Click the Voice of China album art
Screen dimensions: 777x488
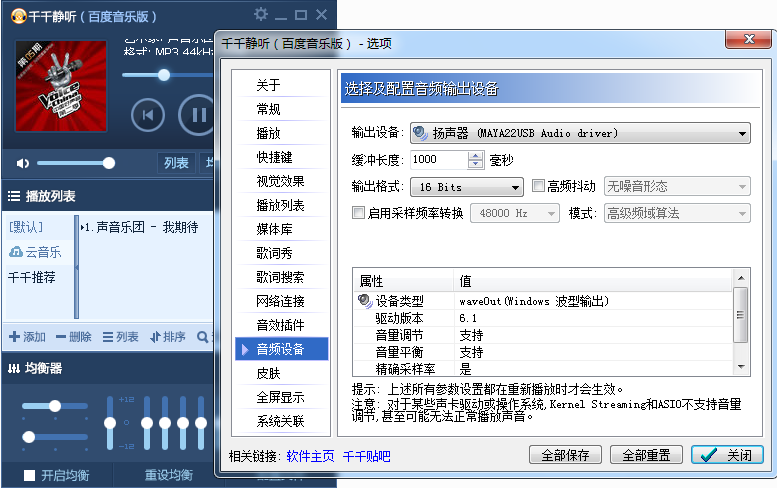tap(61, 86)
